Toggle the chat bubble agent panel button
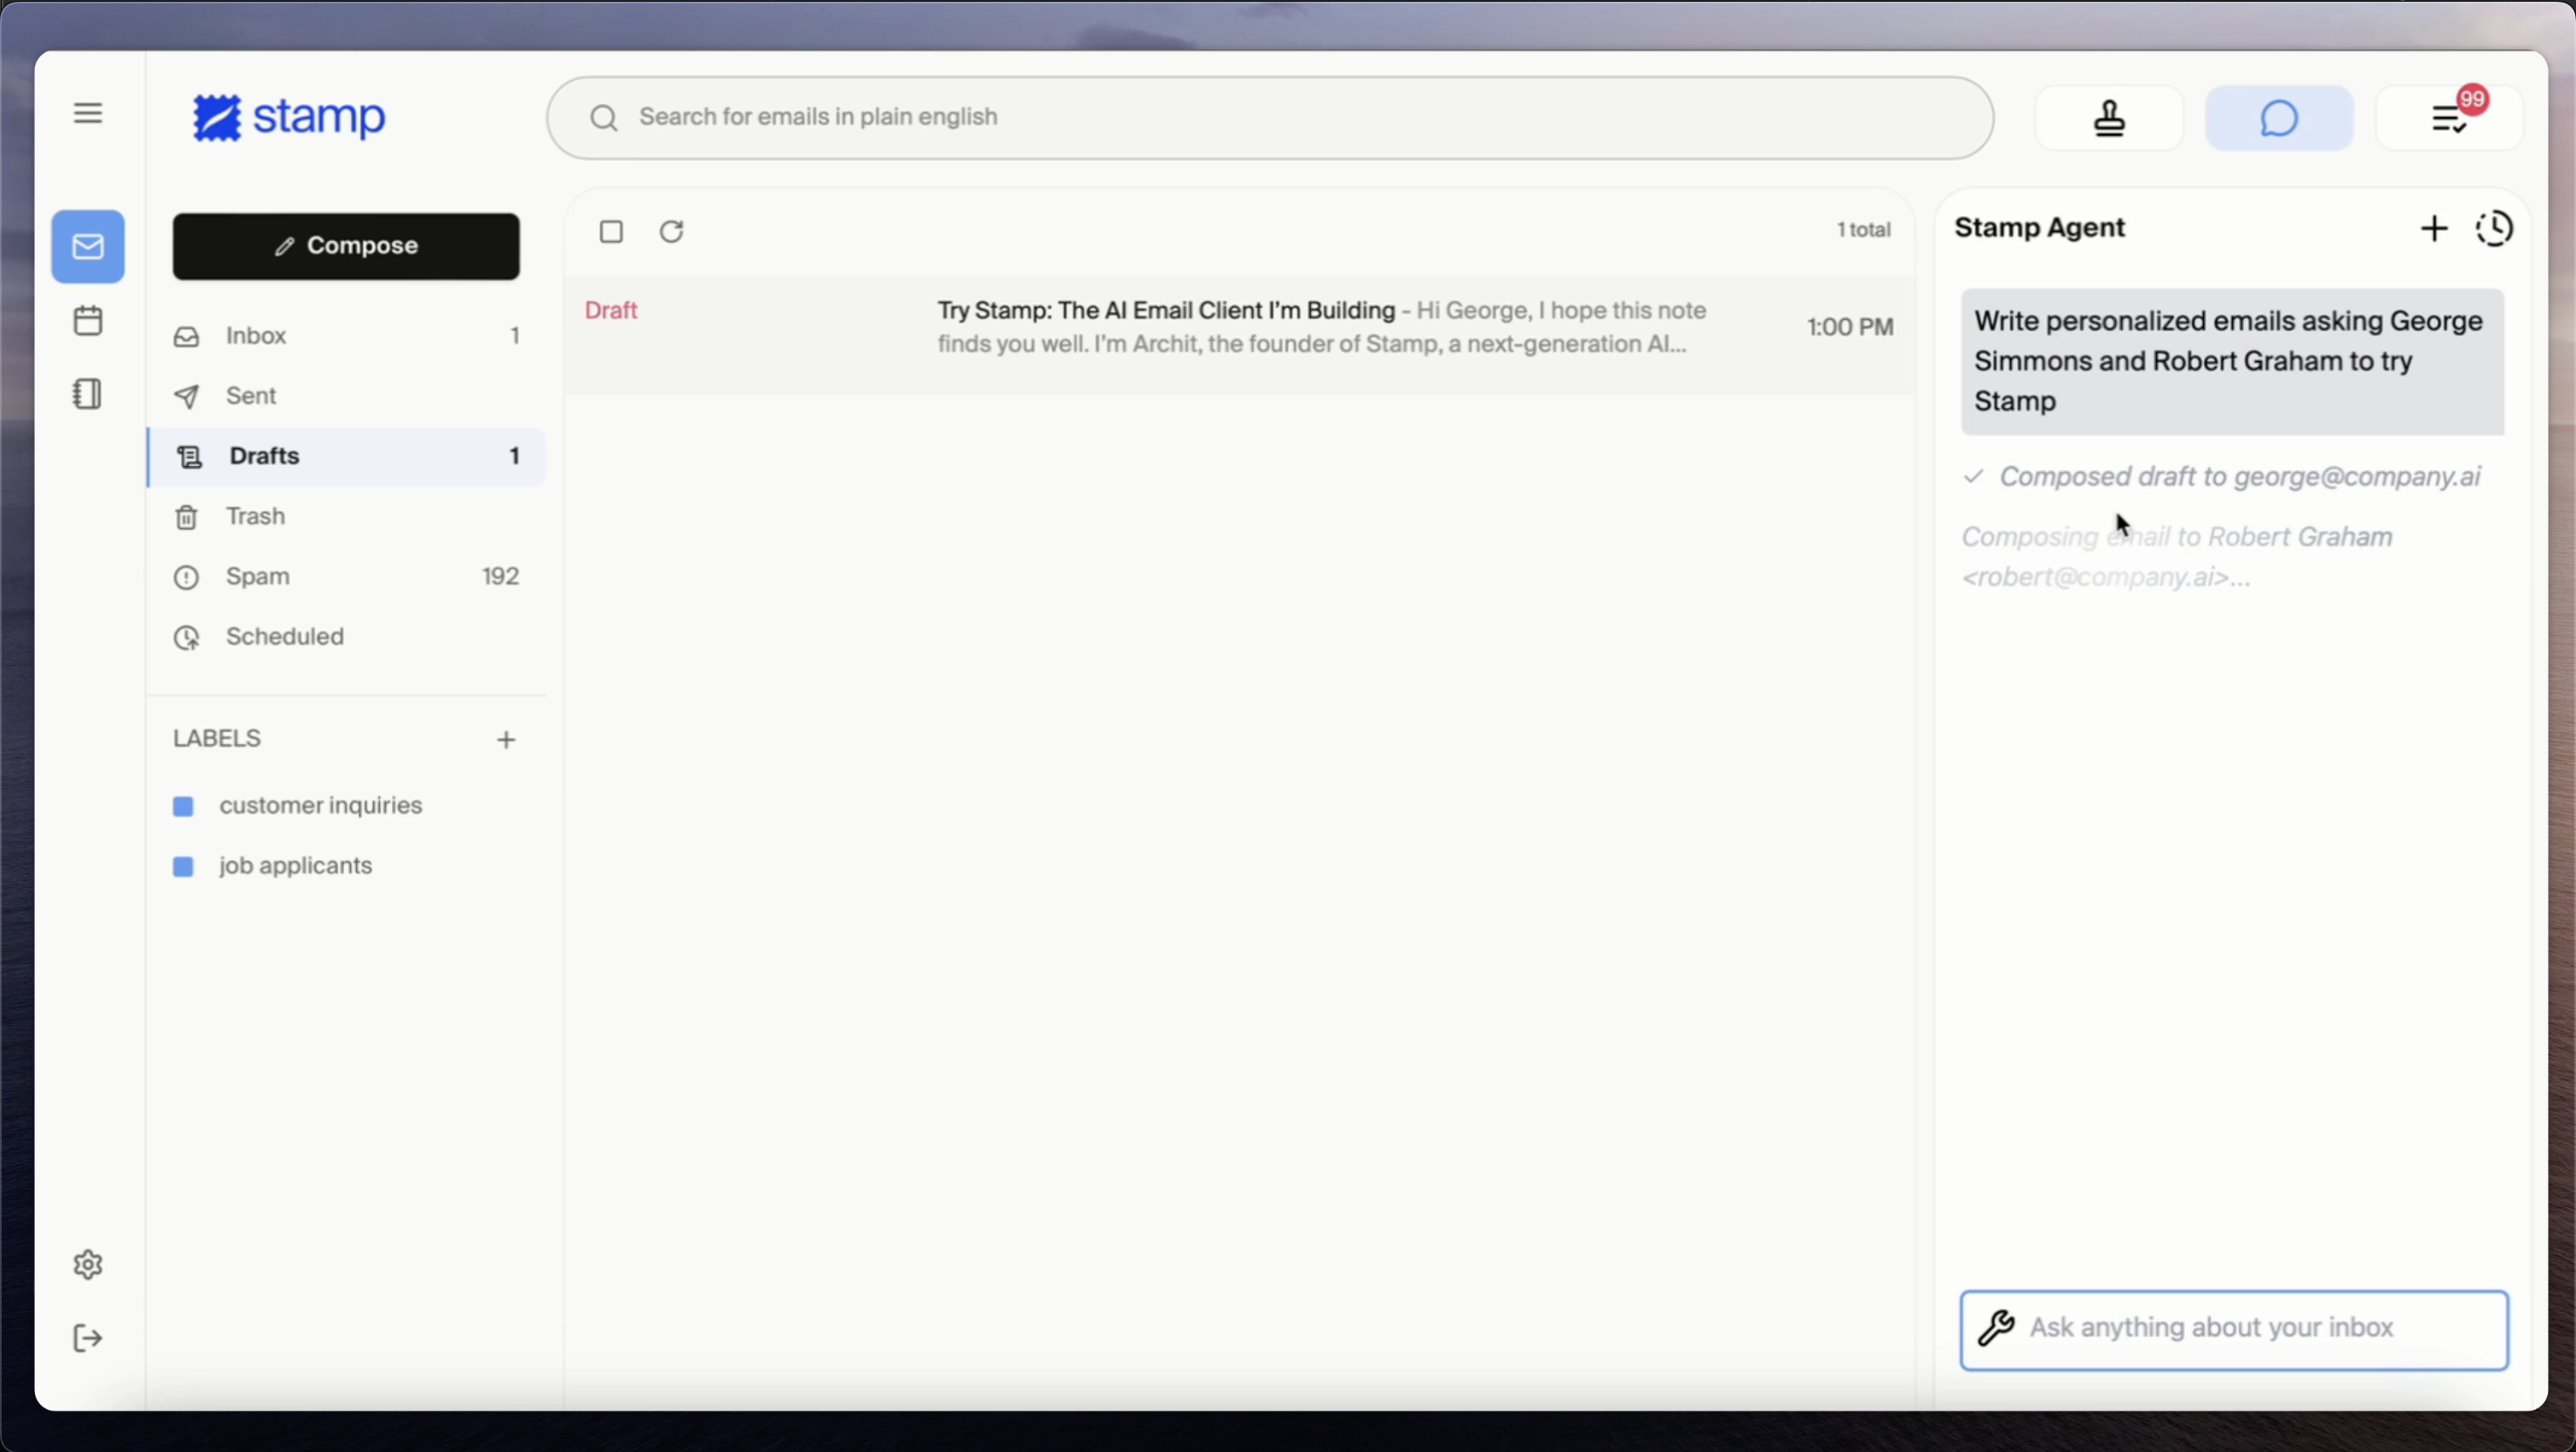 [2278, 119]
